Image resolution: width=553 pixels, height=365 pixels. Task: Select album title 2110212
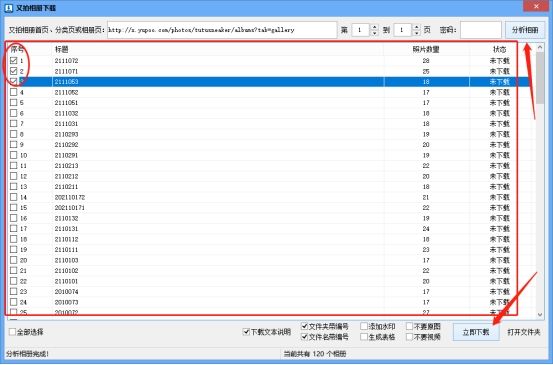(x=66, y=176)
